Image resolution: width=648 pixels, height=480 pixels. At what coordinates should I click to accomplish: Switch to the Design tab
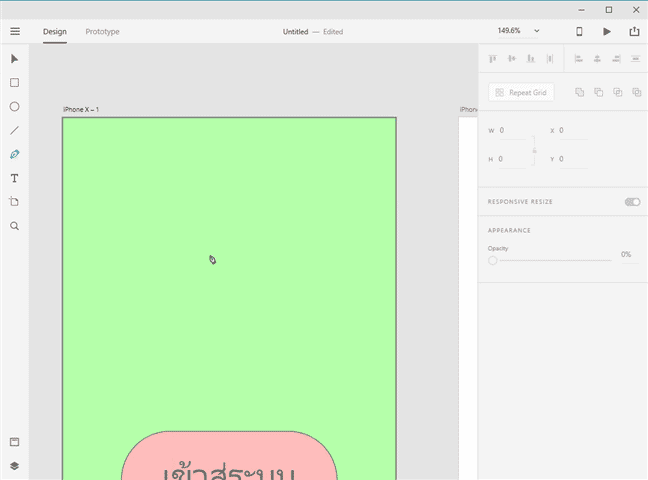click(x=55, y=32)
